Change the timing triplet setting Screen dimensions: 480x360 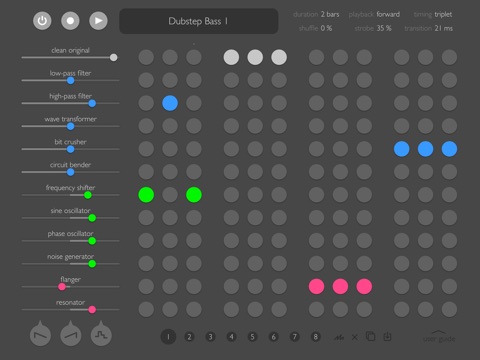click(x=433, y=14)
